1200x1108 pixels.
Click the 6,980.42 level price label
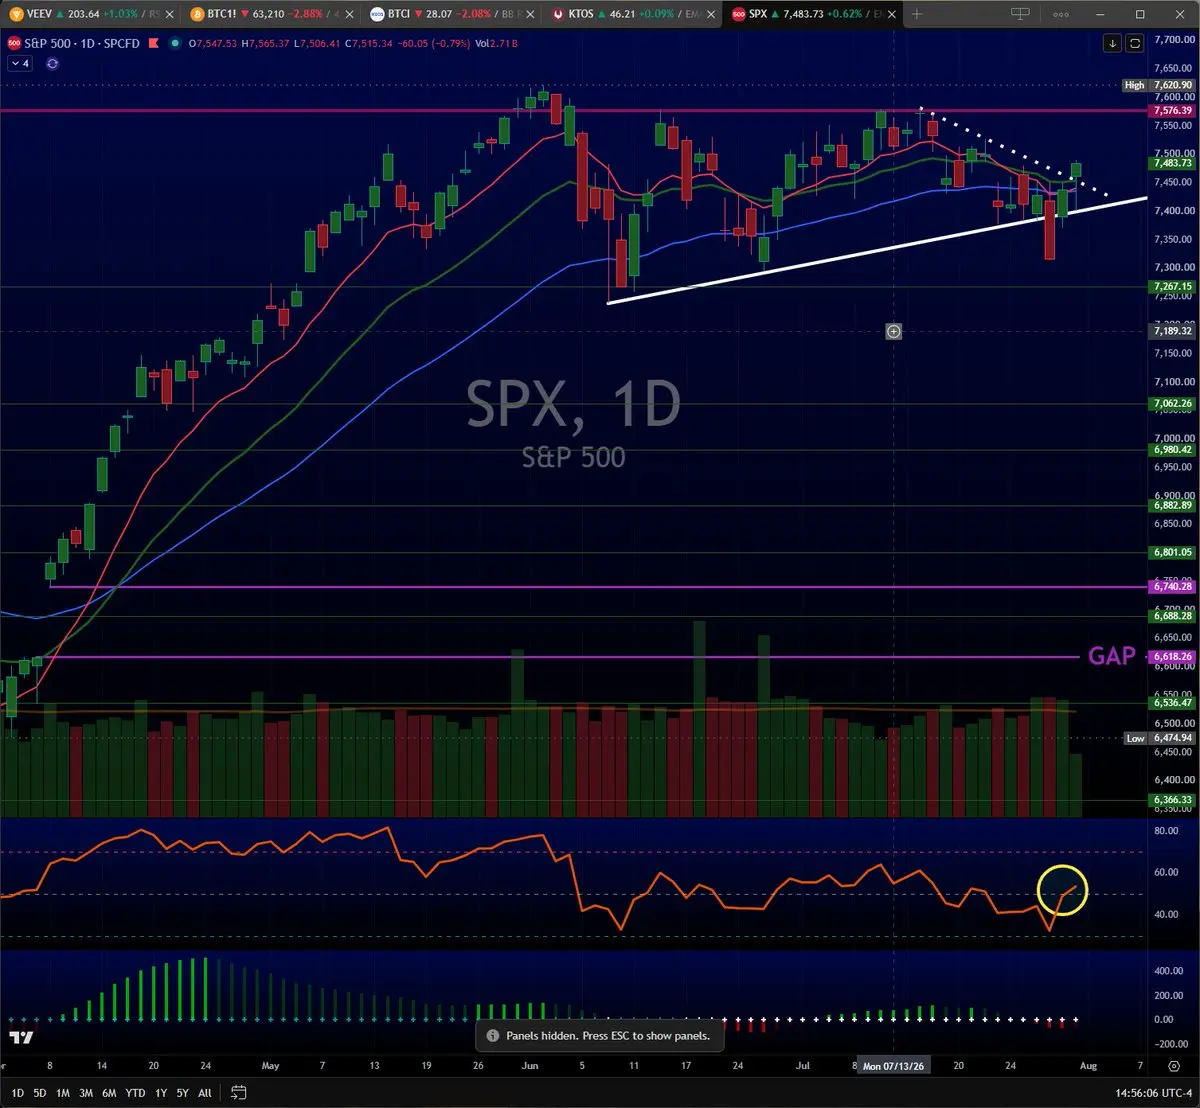1172,450
